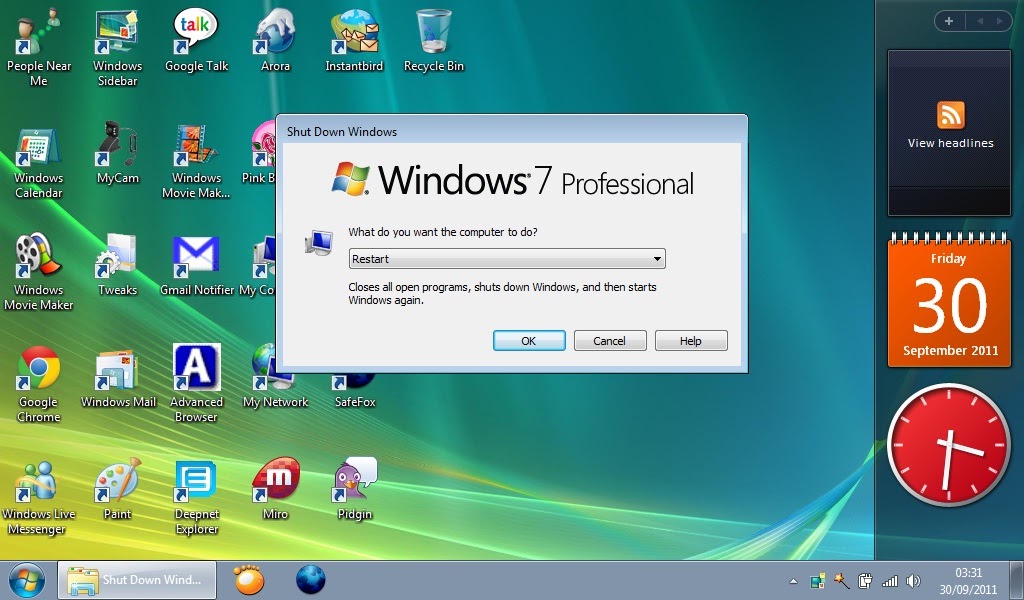
Task: Click the RSS feed icon in gadget
Action: point(950,115)
